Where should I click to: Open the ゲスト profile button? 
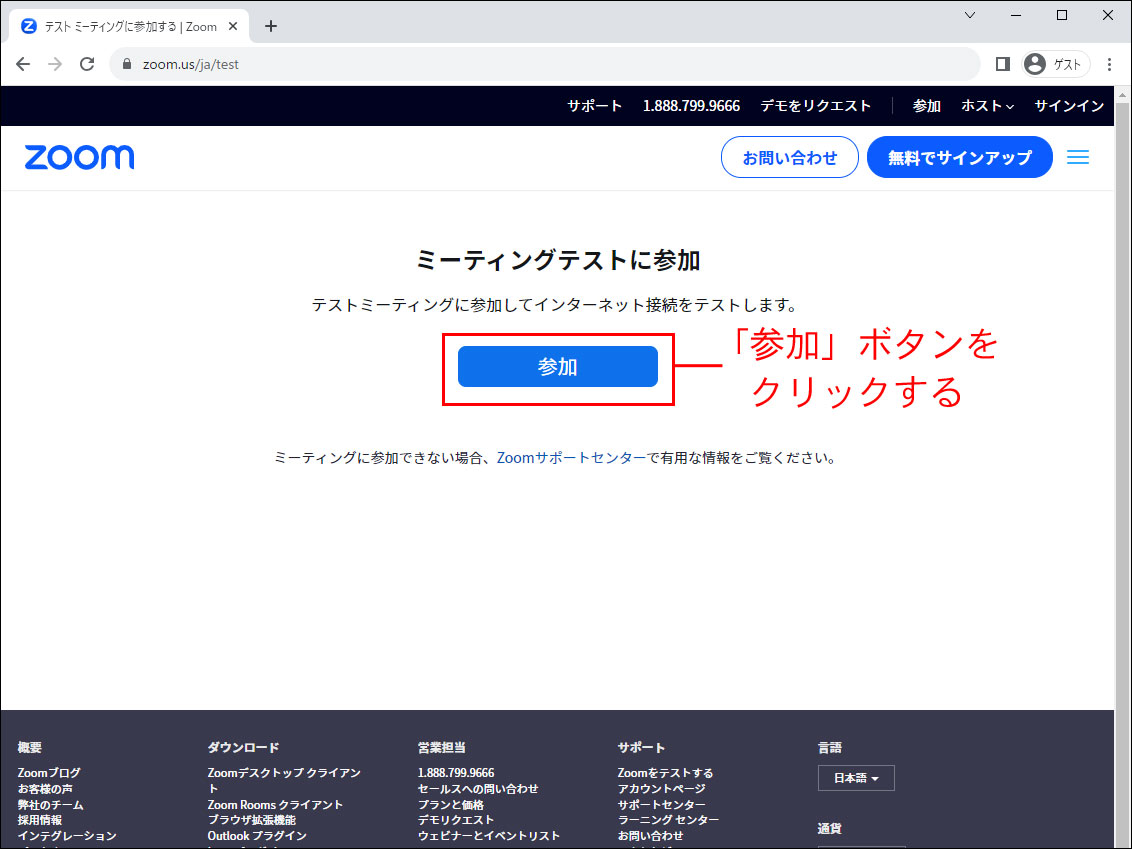point(1055,64)
